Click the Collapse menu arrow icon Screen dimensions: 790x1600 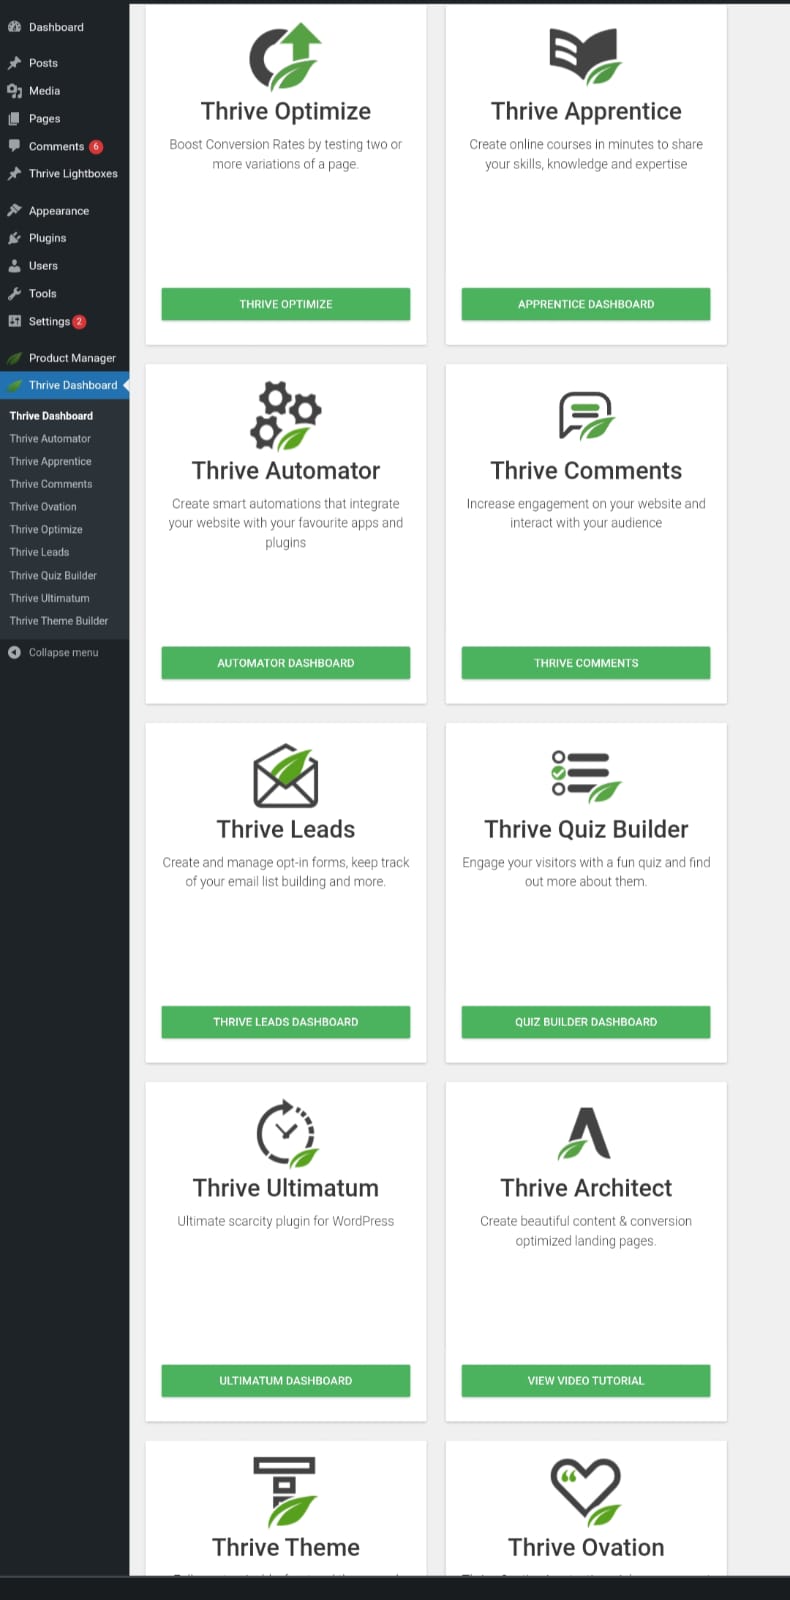click(14, 652)
